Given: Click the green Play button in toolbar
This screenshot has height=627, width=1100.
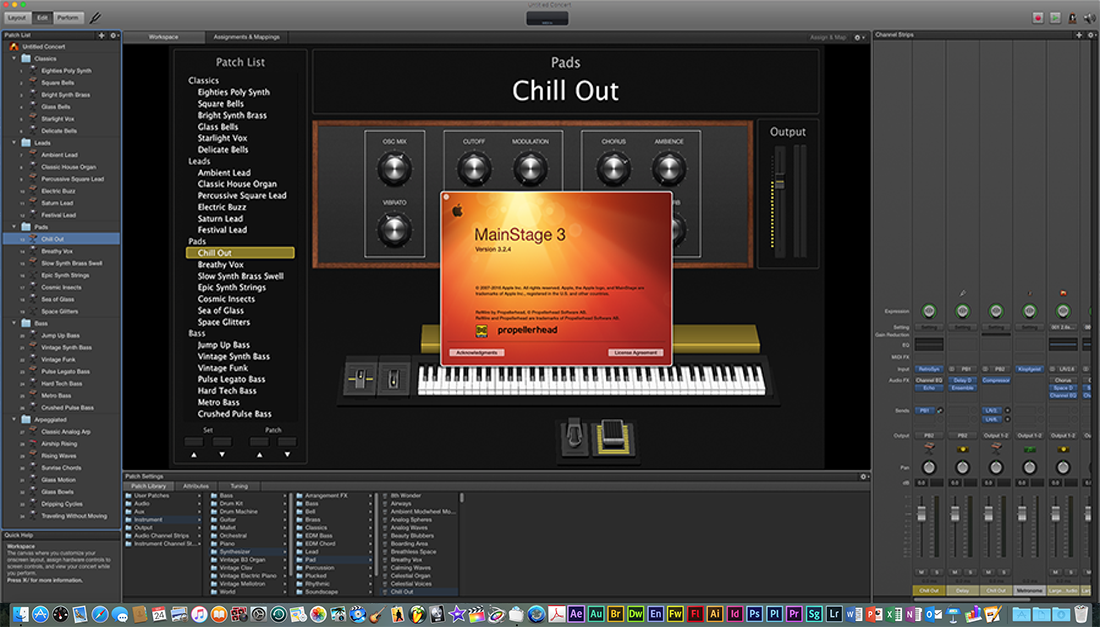Looking at the screenshot, I should (1055, 18).
